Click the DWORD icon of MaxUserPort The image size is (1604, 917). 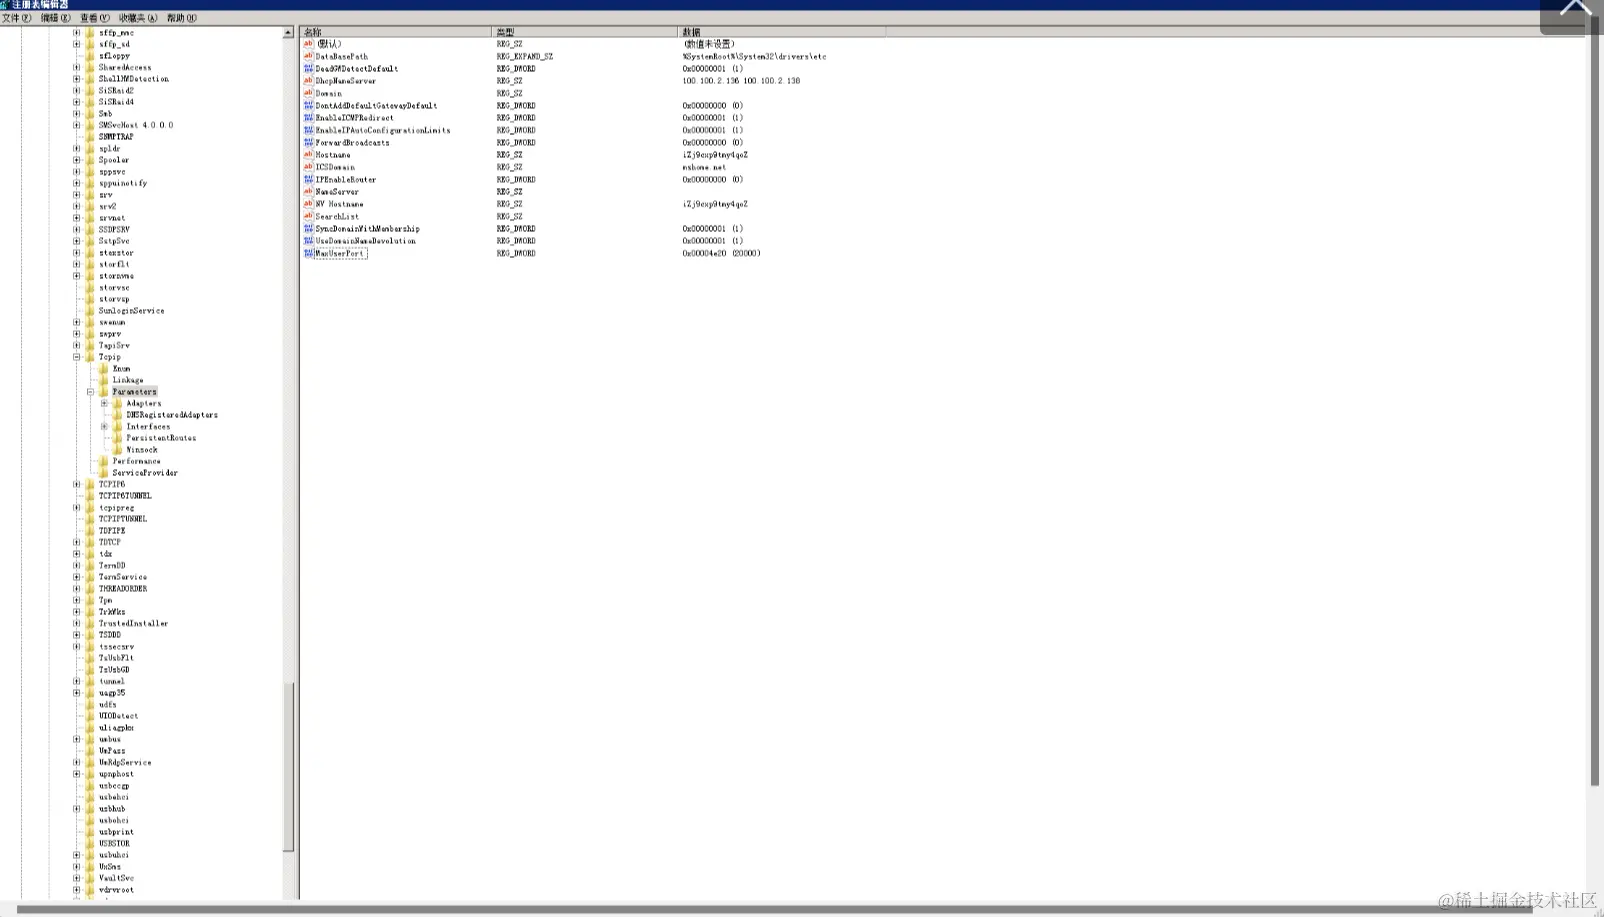(x=308, y=253)
